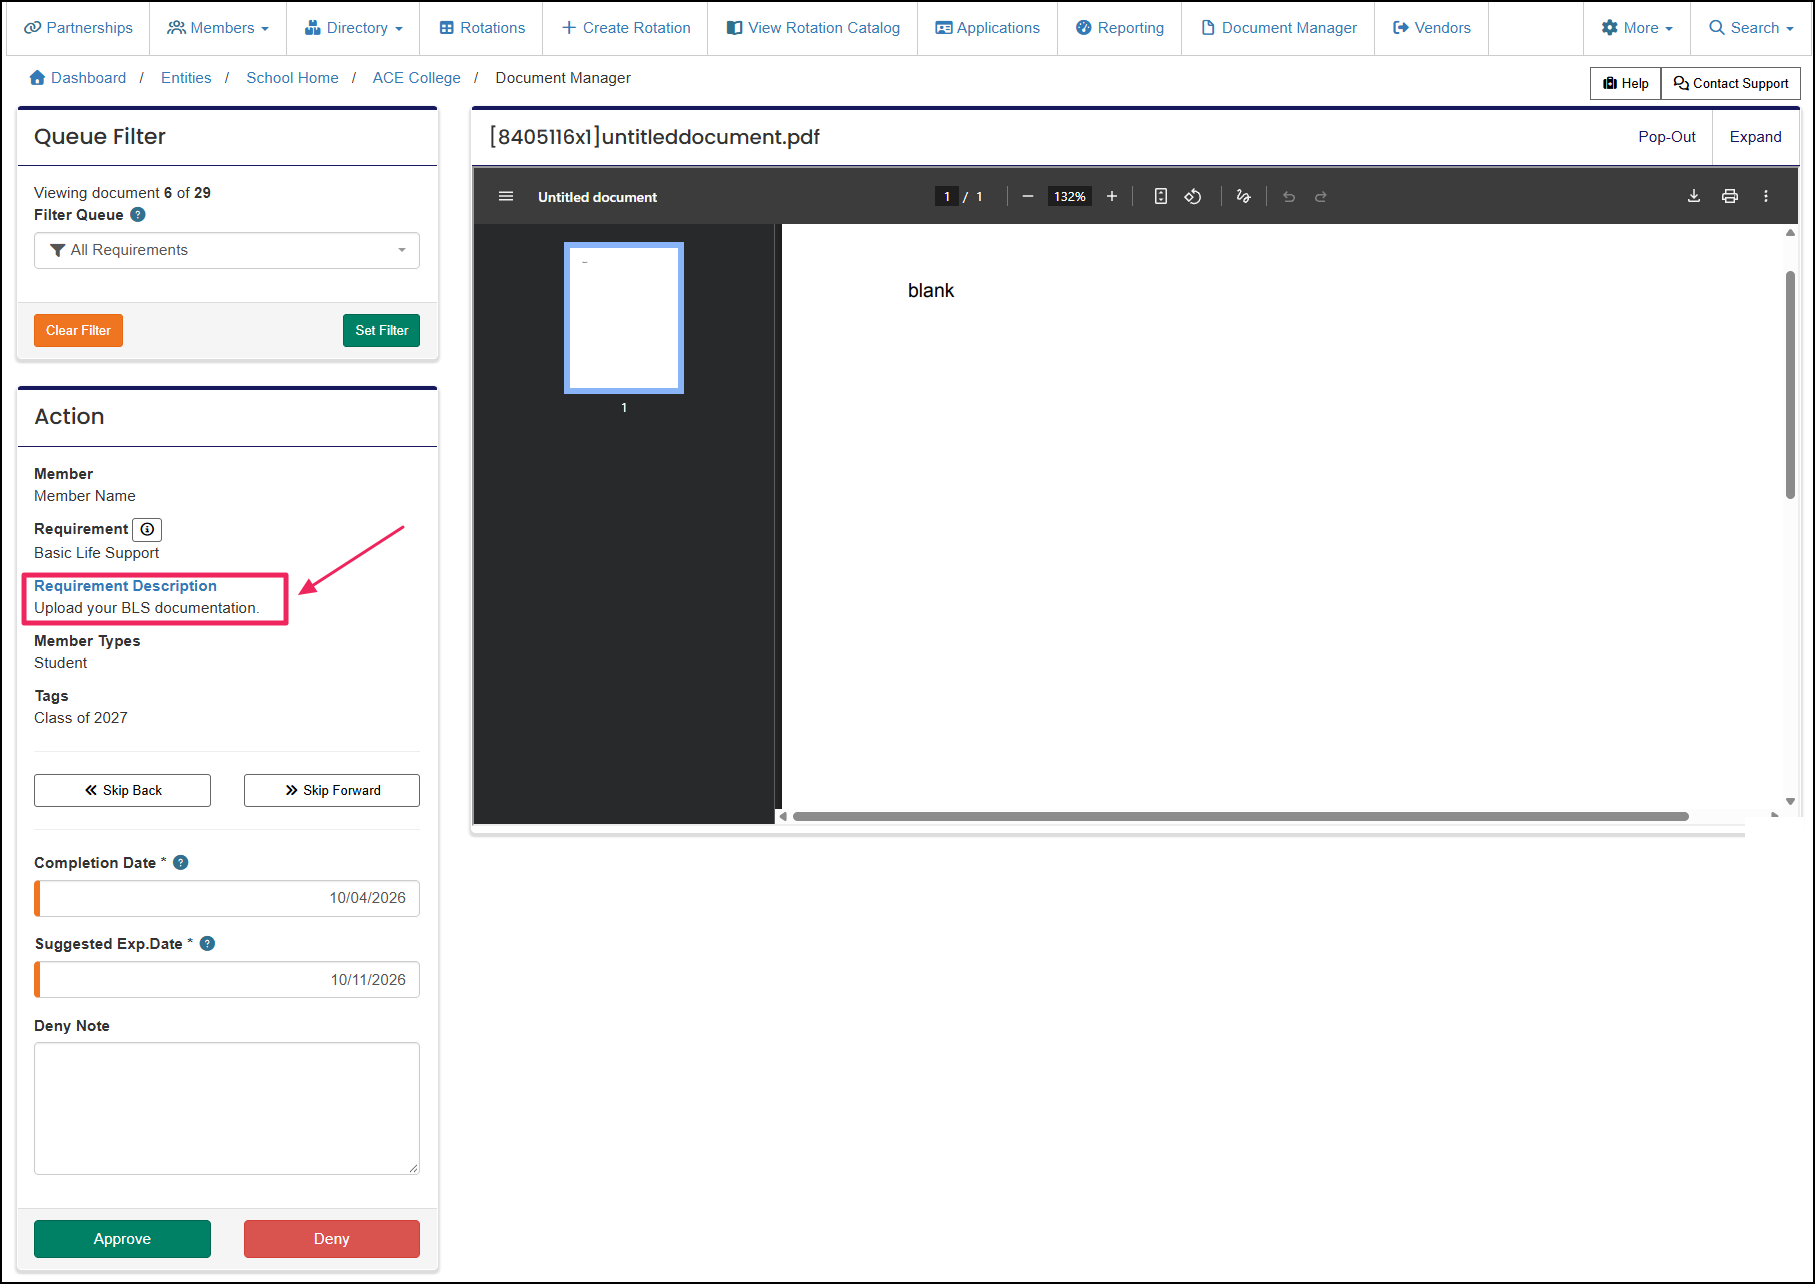The height and width of the screenshot is (1284, 1815).
Task: Open the More dropdown menu
Action: [x=1637, y=28]
